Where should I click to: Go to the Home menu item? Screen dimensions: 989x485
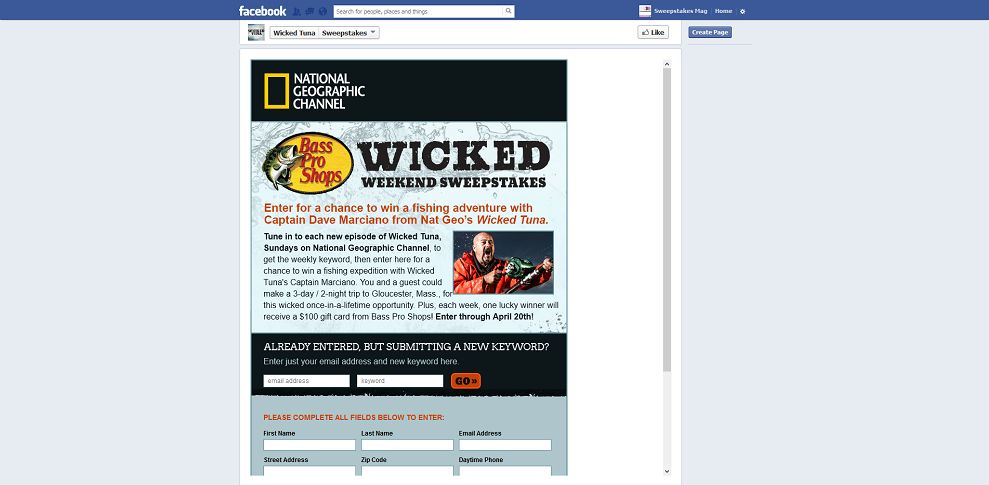coord(723,11)
